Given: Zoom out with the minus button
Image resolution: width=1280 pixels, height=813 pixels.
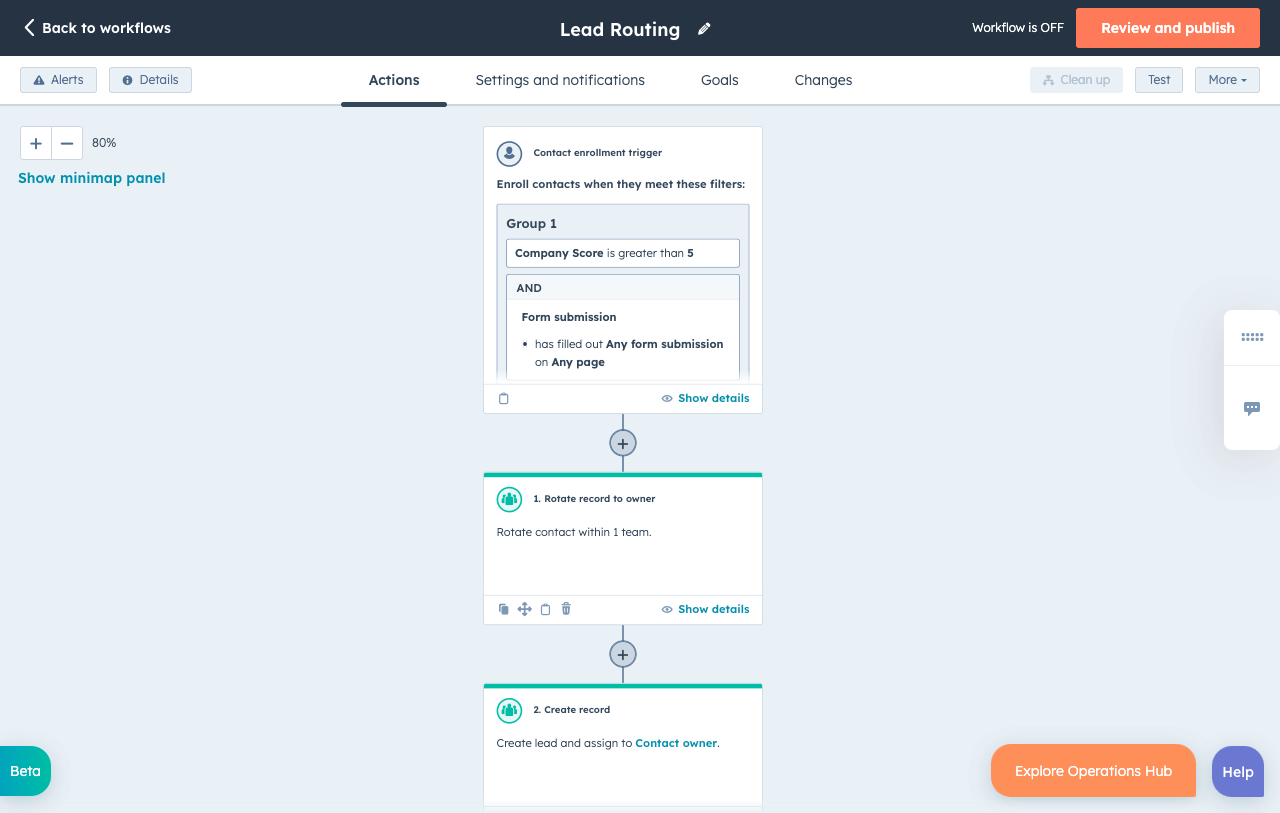Looking at the screenshot, I should click(x=66, y=143).
